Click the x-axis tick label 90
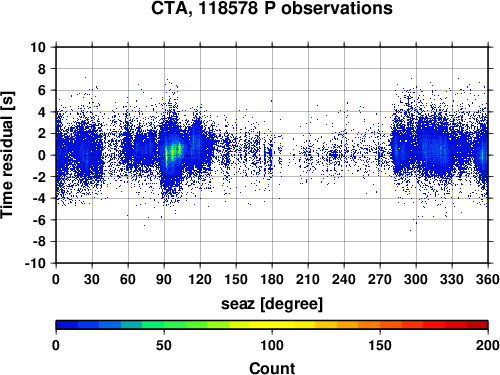Image resolution: width=500 pixels, height=375 pixels. pos(164,279)
